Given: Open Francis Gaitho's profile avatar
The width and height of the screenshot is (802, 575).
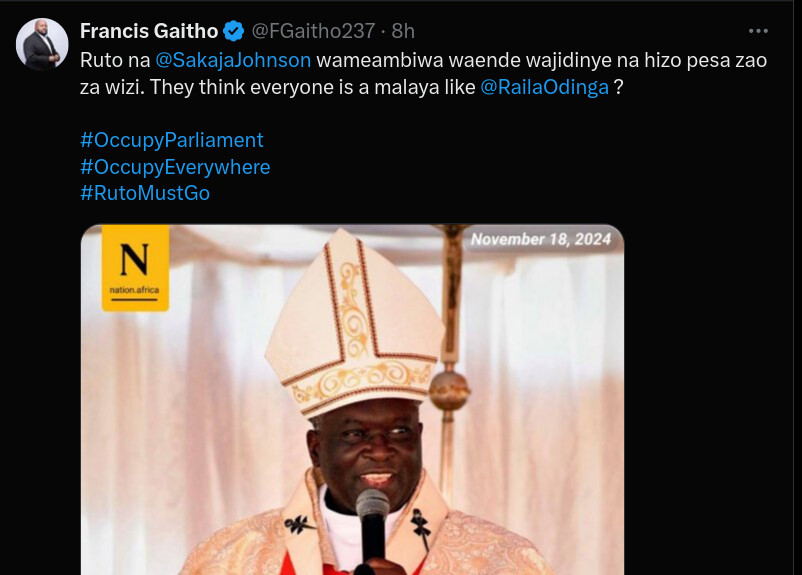Looking at the screenshot, I should 44,45.
